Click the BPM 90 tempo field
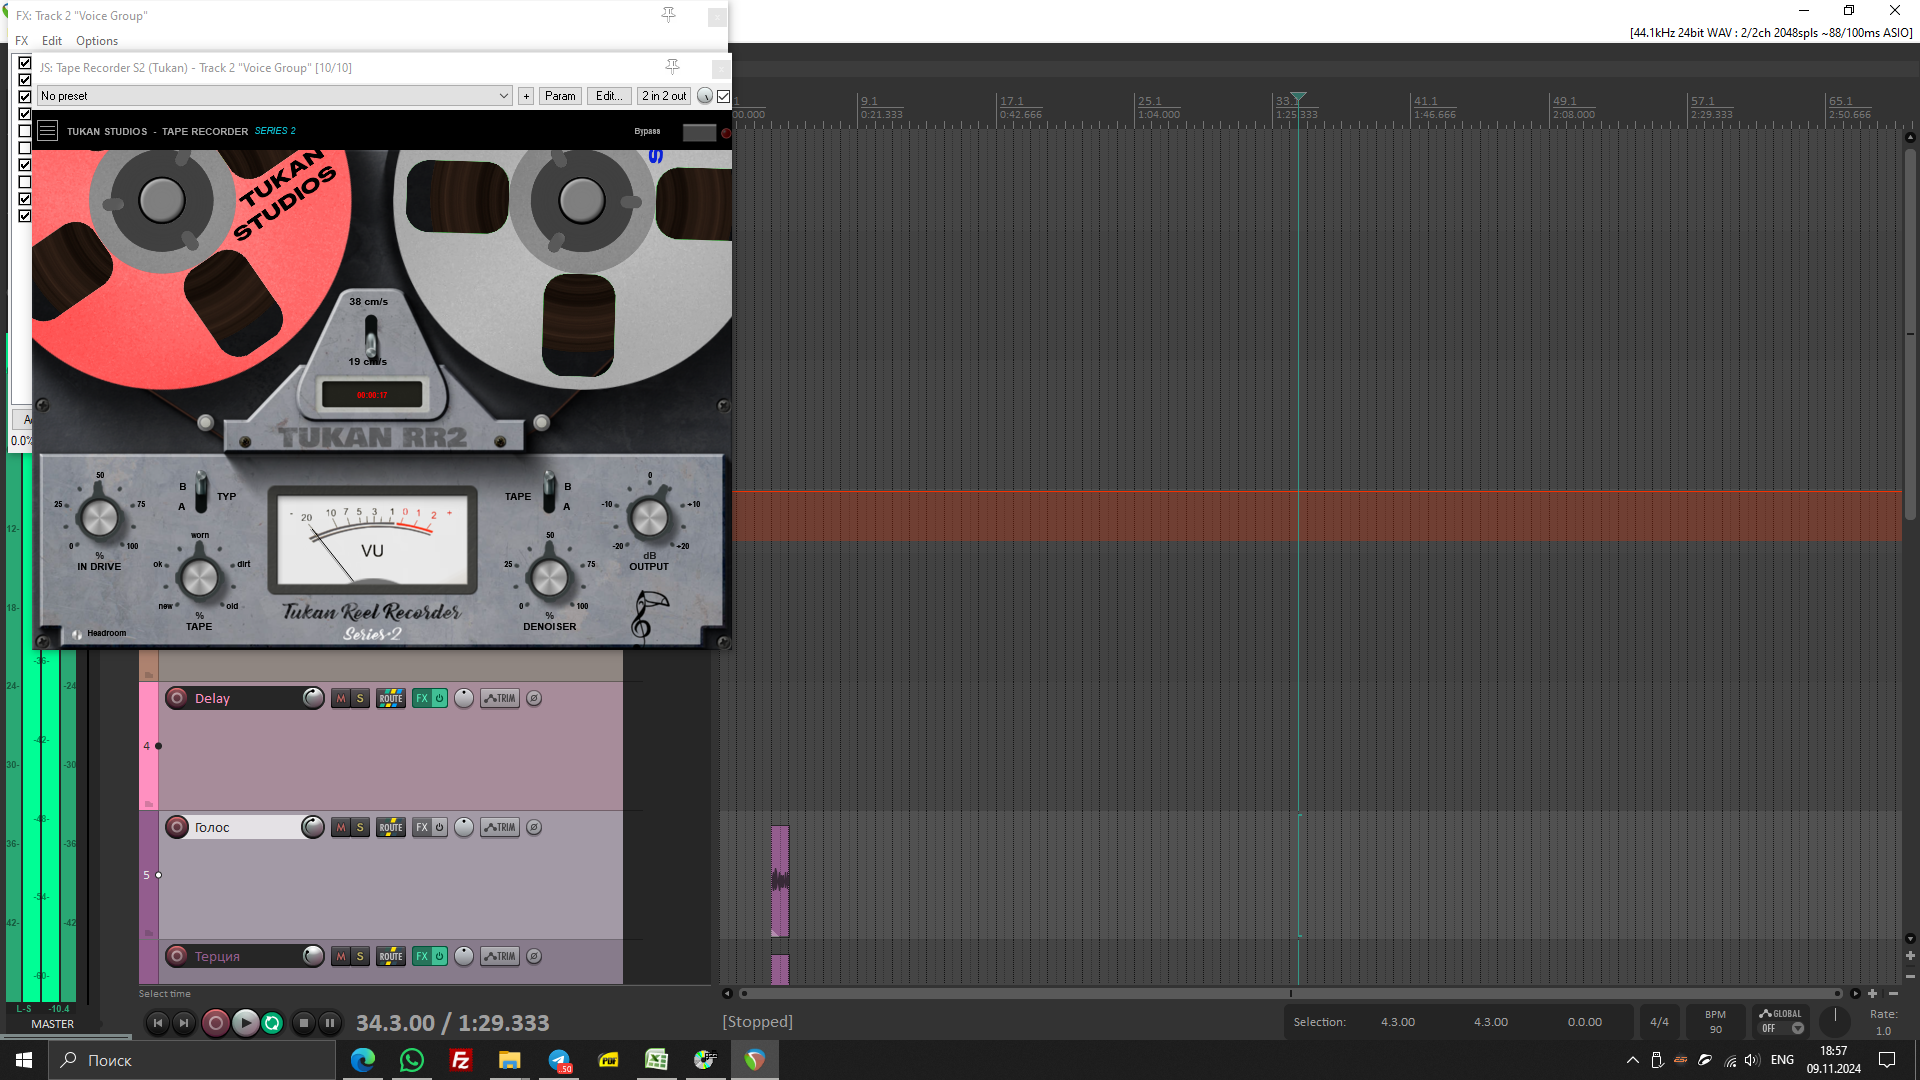Screen dimensions: 1920x1080 coord(1715,1022)
